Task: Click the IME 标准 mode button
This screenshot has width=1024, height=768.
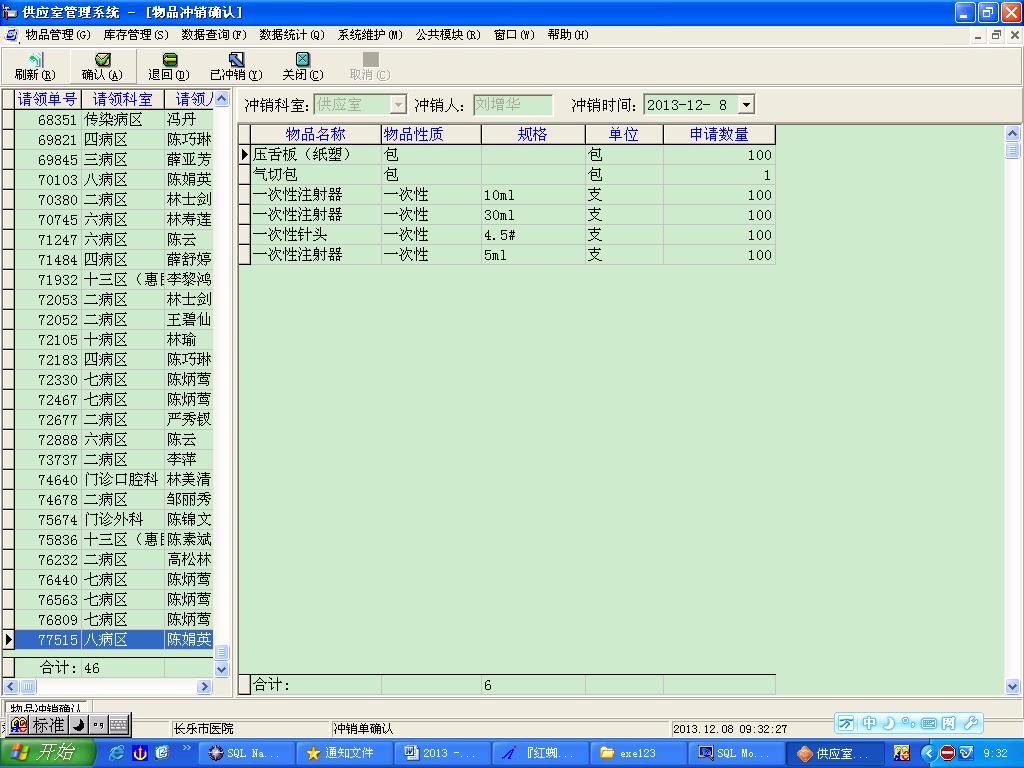Action: pyautogui.click(x=48, y=724)
